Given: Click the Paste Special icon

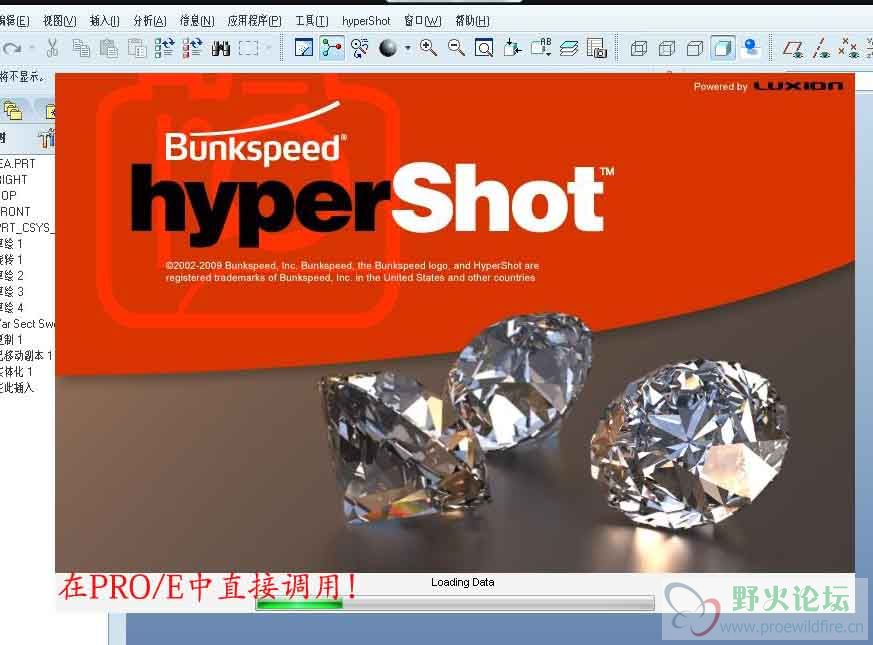Looking at the screenshot, I should pos(137,48).
